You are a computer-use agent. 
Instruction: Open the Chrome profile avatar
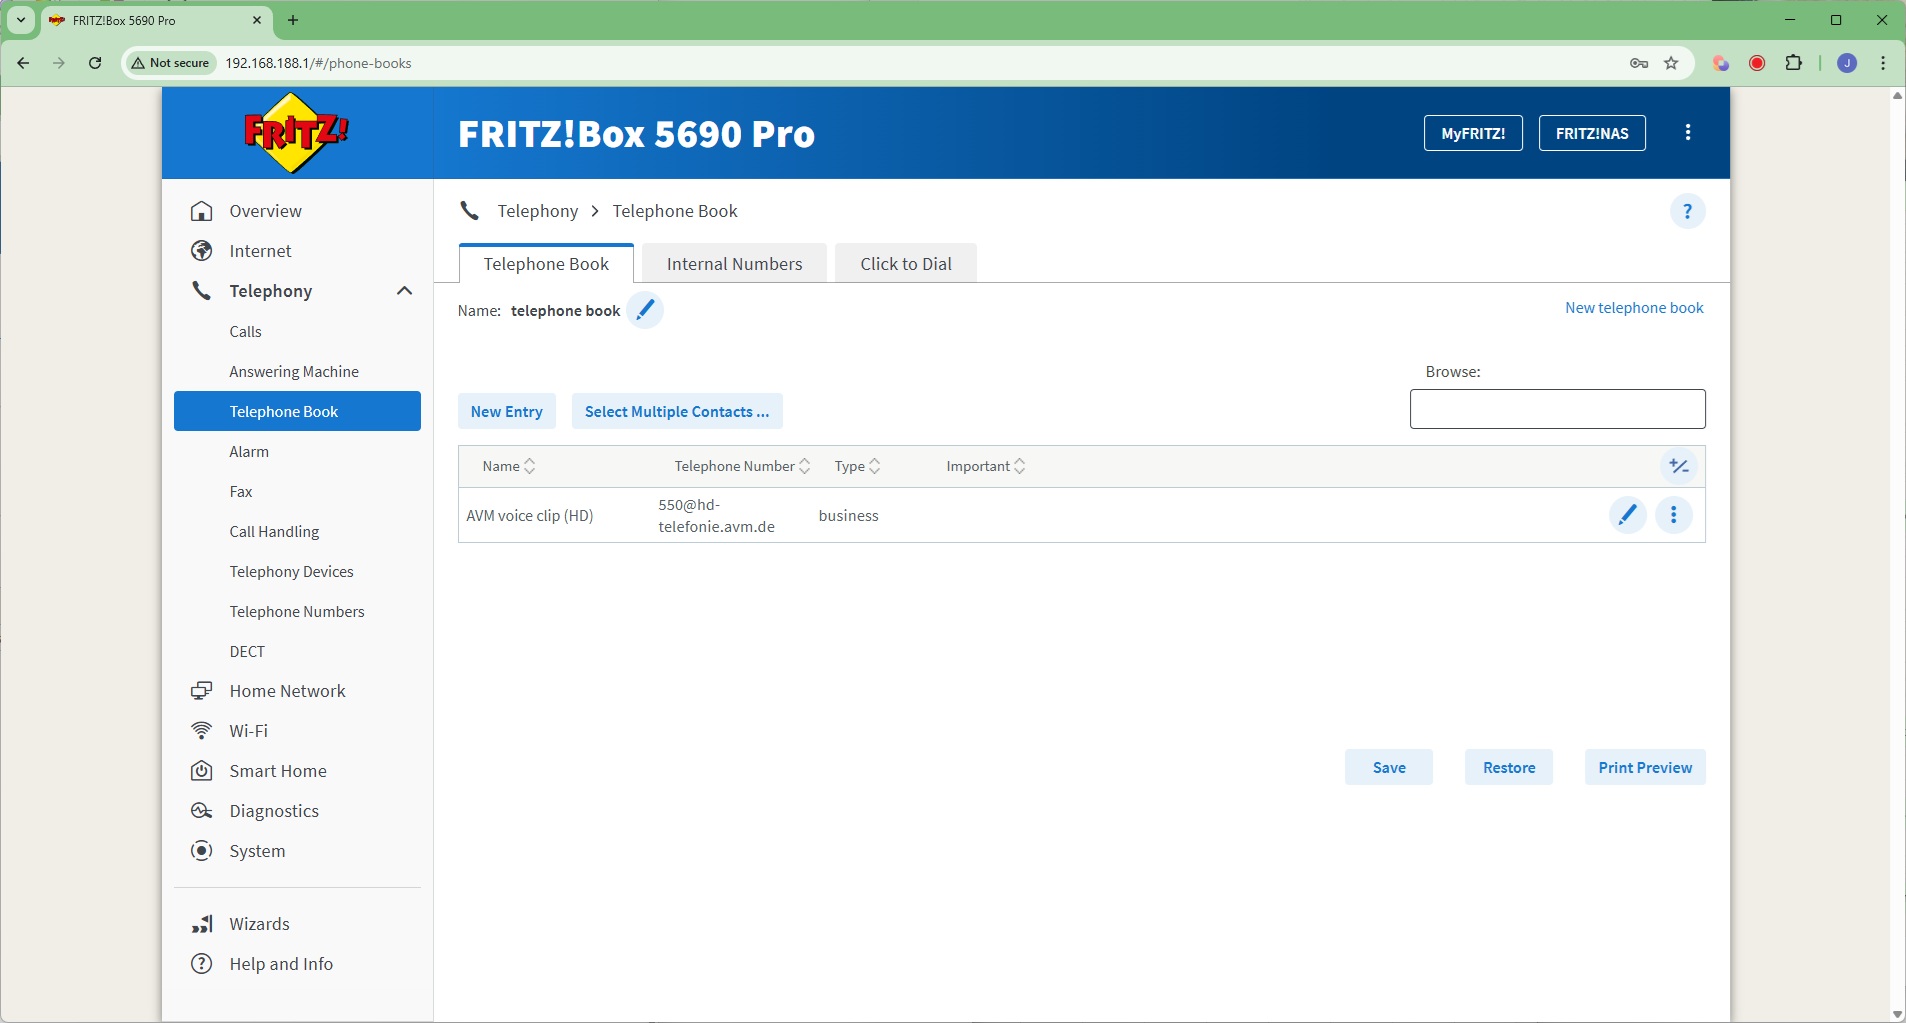tap(1847, 63)
